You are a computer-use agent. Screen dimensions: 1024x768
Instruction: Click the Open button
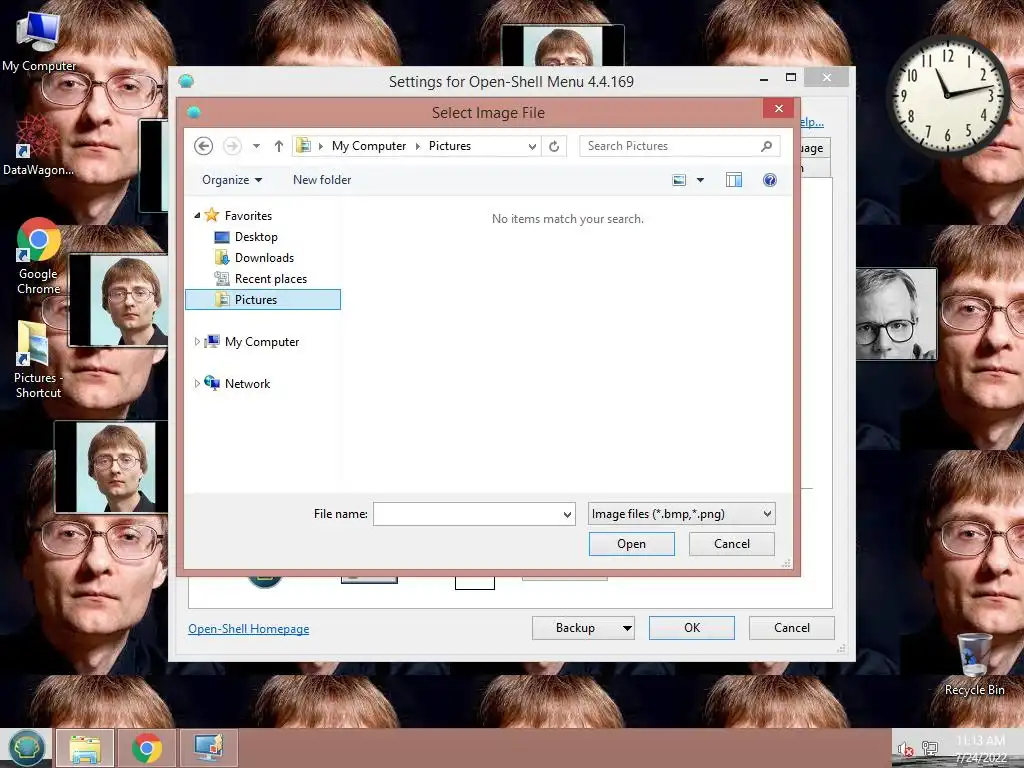[x=632, y=544]
